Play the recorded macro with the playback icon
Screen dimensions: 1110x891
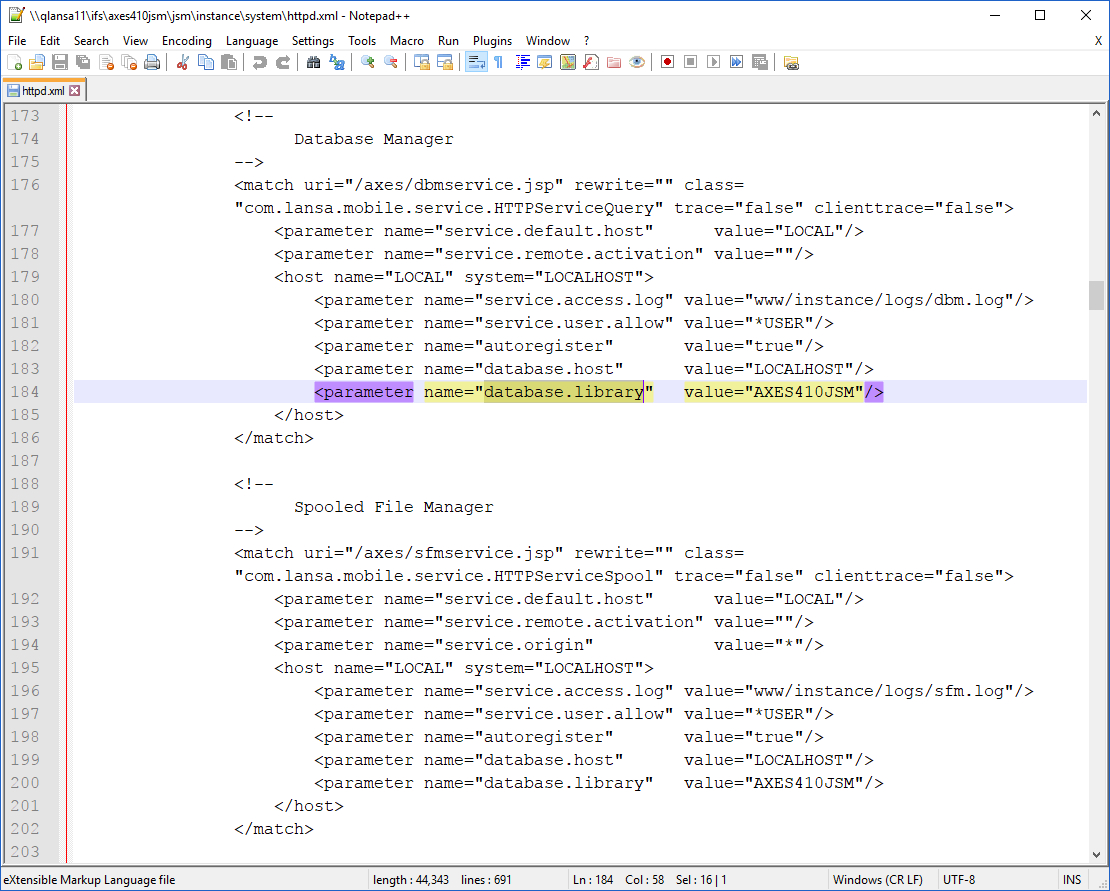coord(713,62)
